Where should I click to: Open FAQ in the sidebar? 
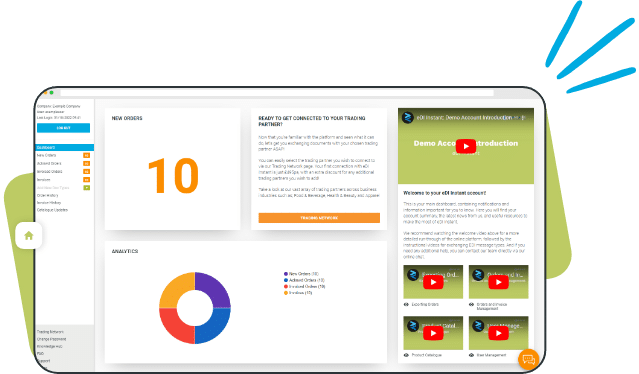40,354
